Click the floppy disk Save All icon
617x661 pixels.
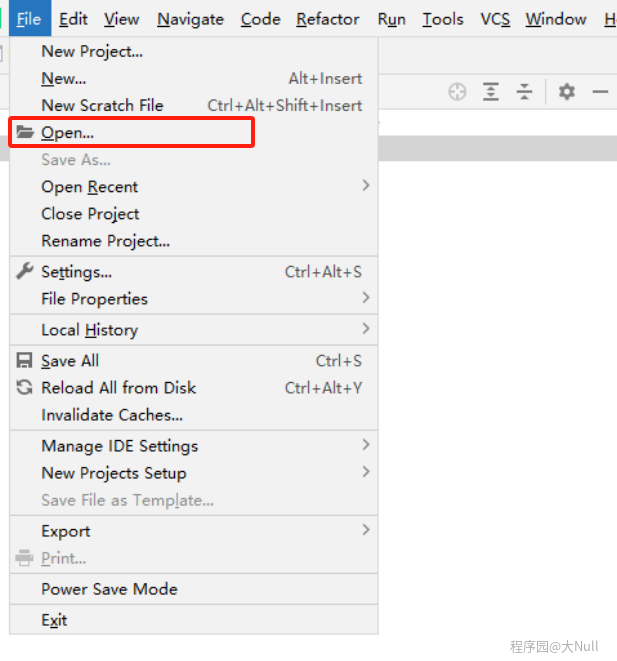(25, 361)
